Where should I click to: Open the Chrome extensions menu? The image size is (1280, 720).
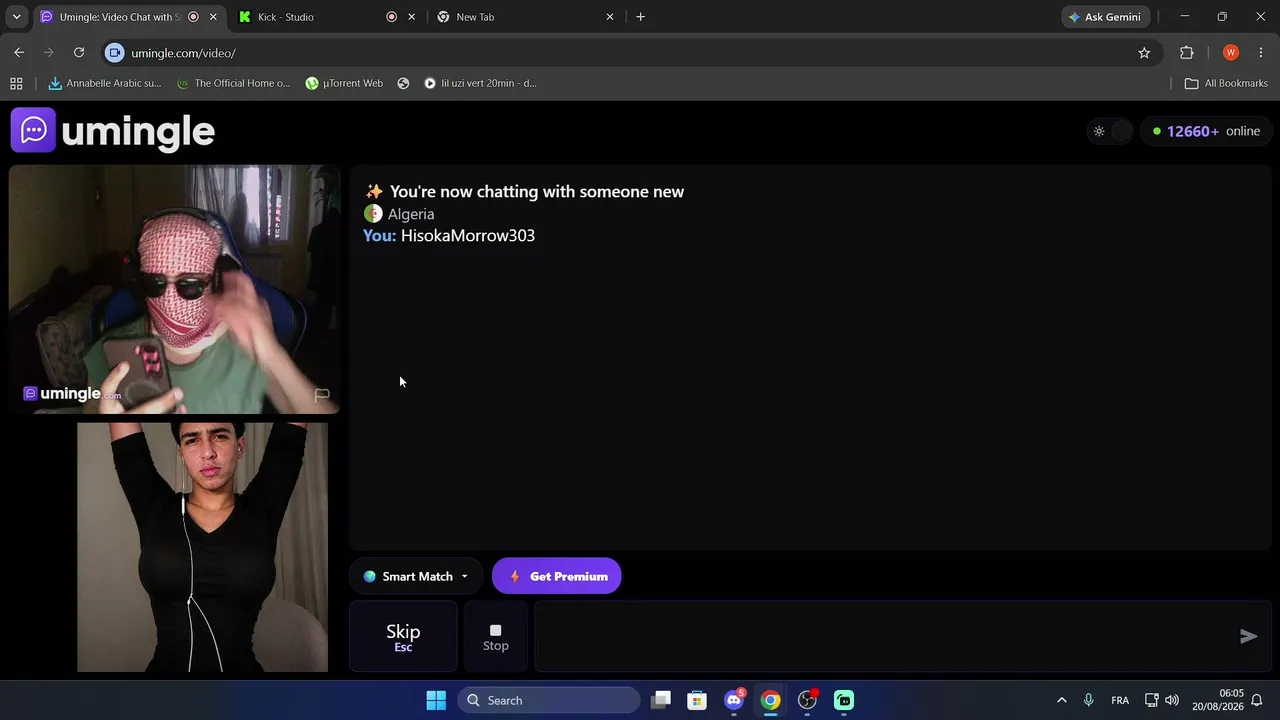click(1187, 53)
